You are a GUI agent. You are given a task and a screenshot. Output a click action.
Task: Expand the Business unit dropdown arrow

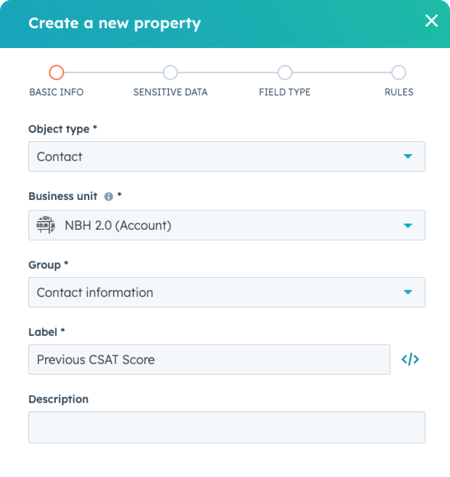(x=408, y=226)
